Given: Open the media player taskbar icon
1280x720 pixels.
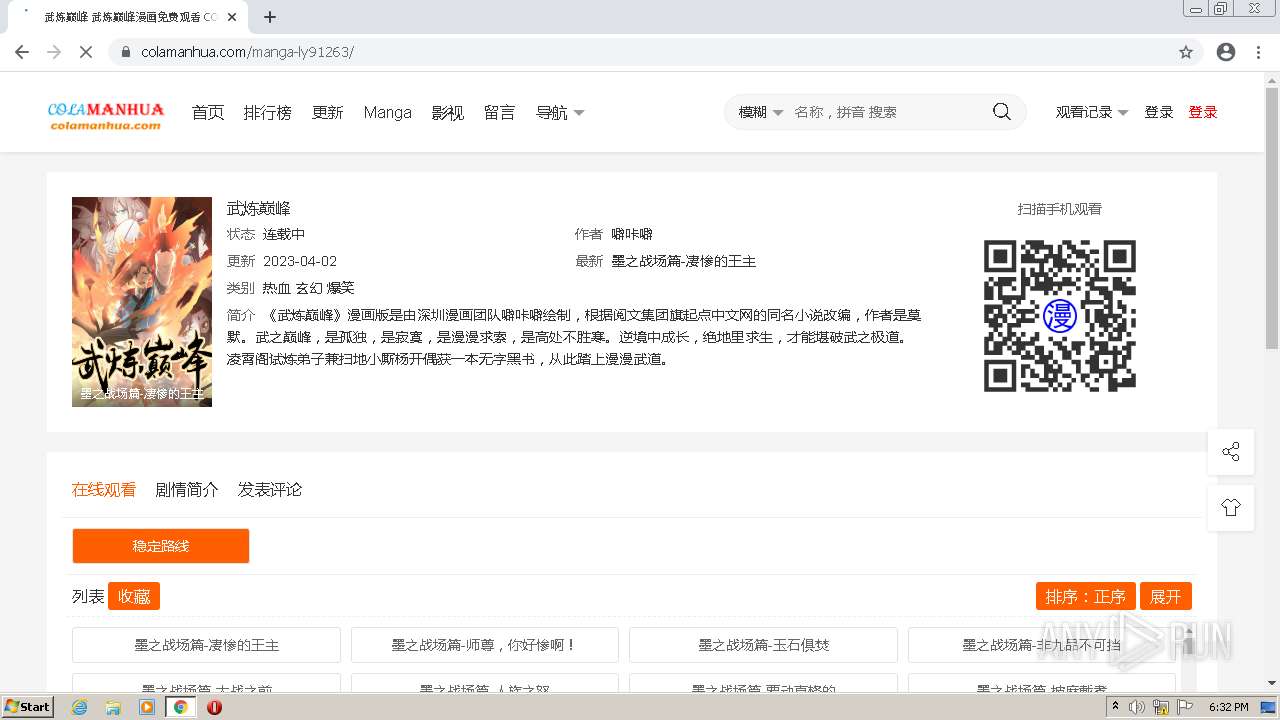Looking at the screenshot, I should pyautogui.click(x=147, y=707).
